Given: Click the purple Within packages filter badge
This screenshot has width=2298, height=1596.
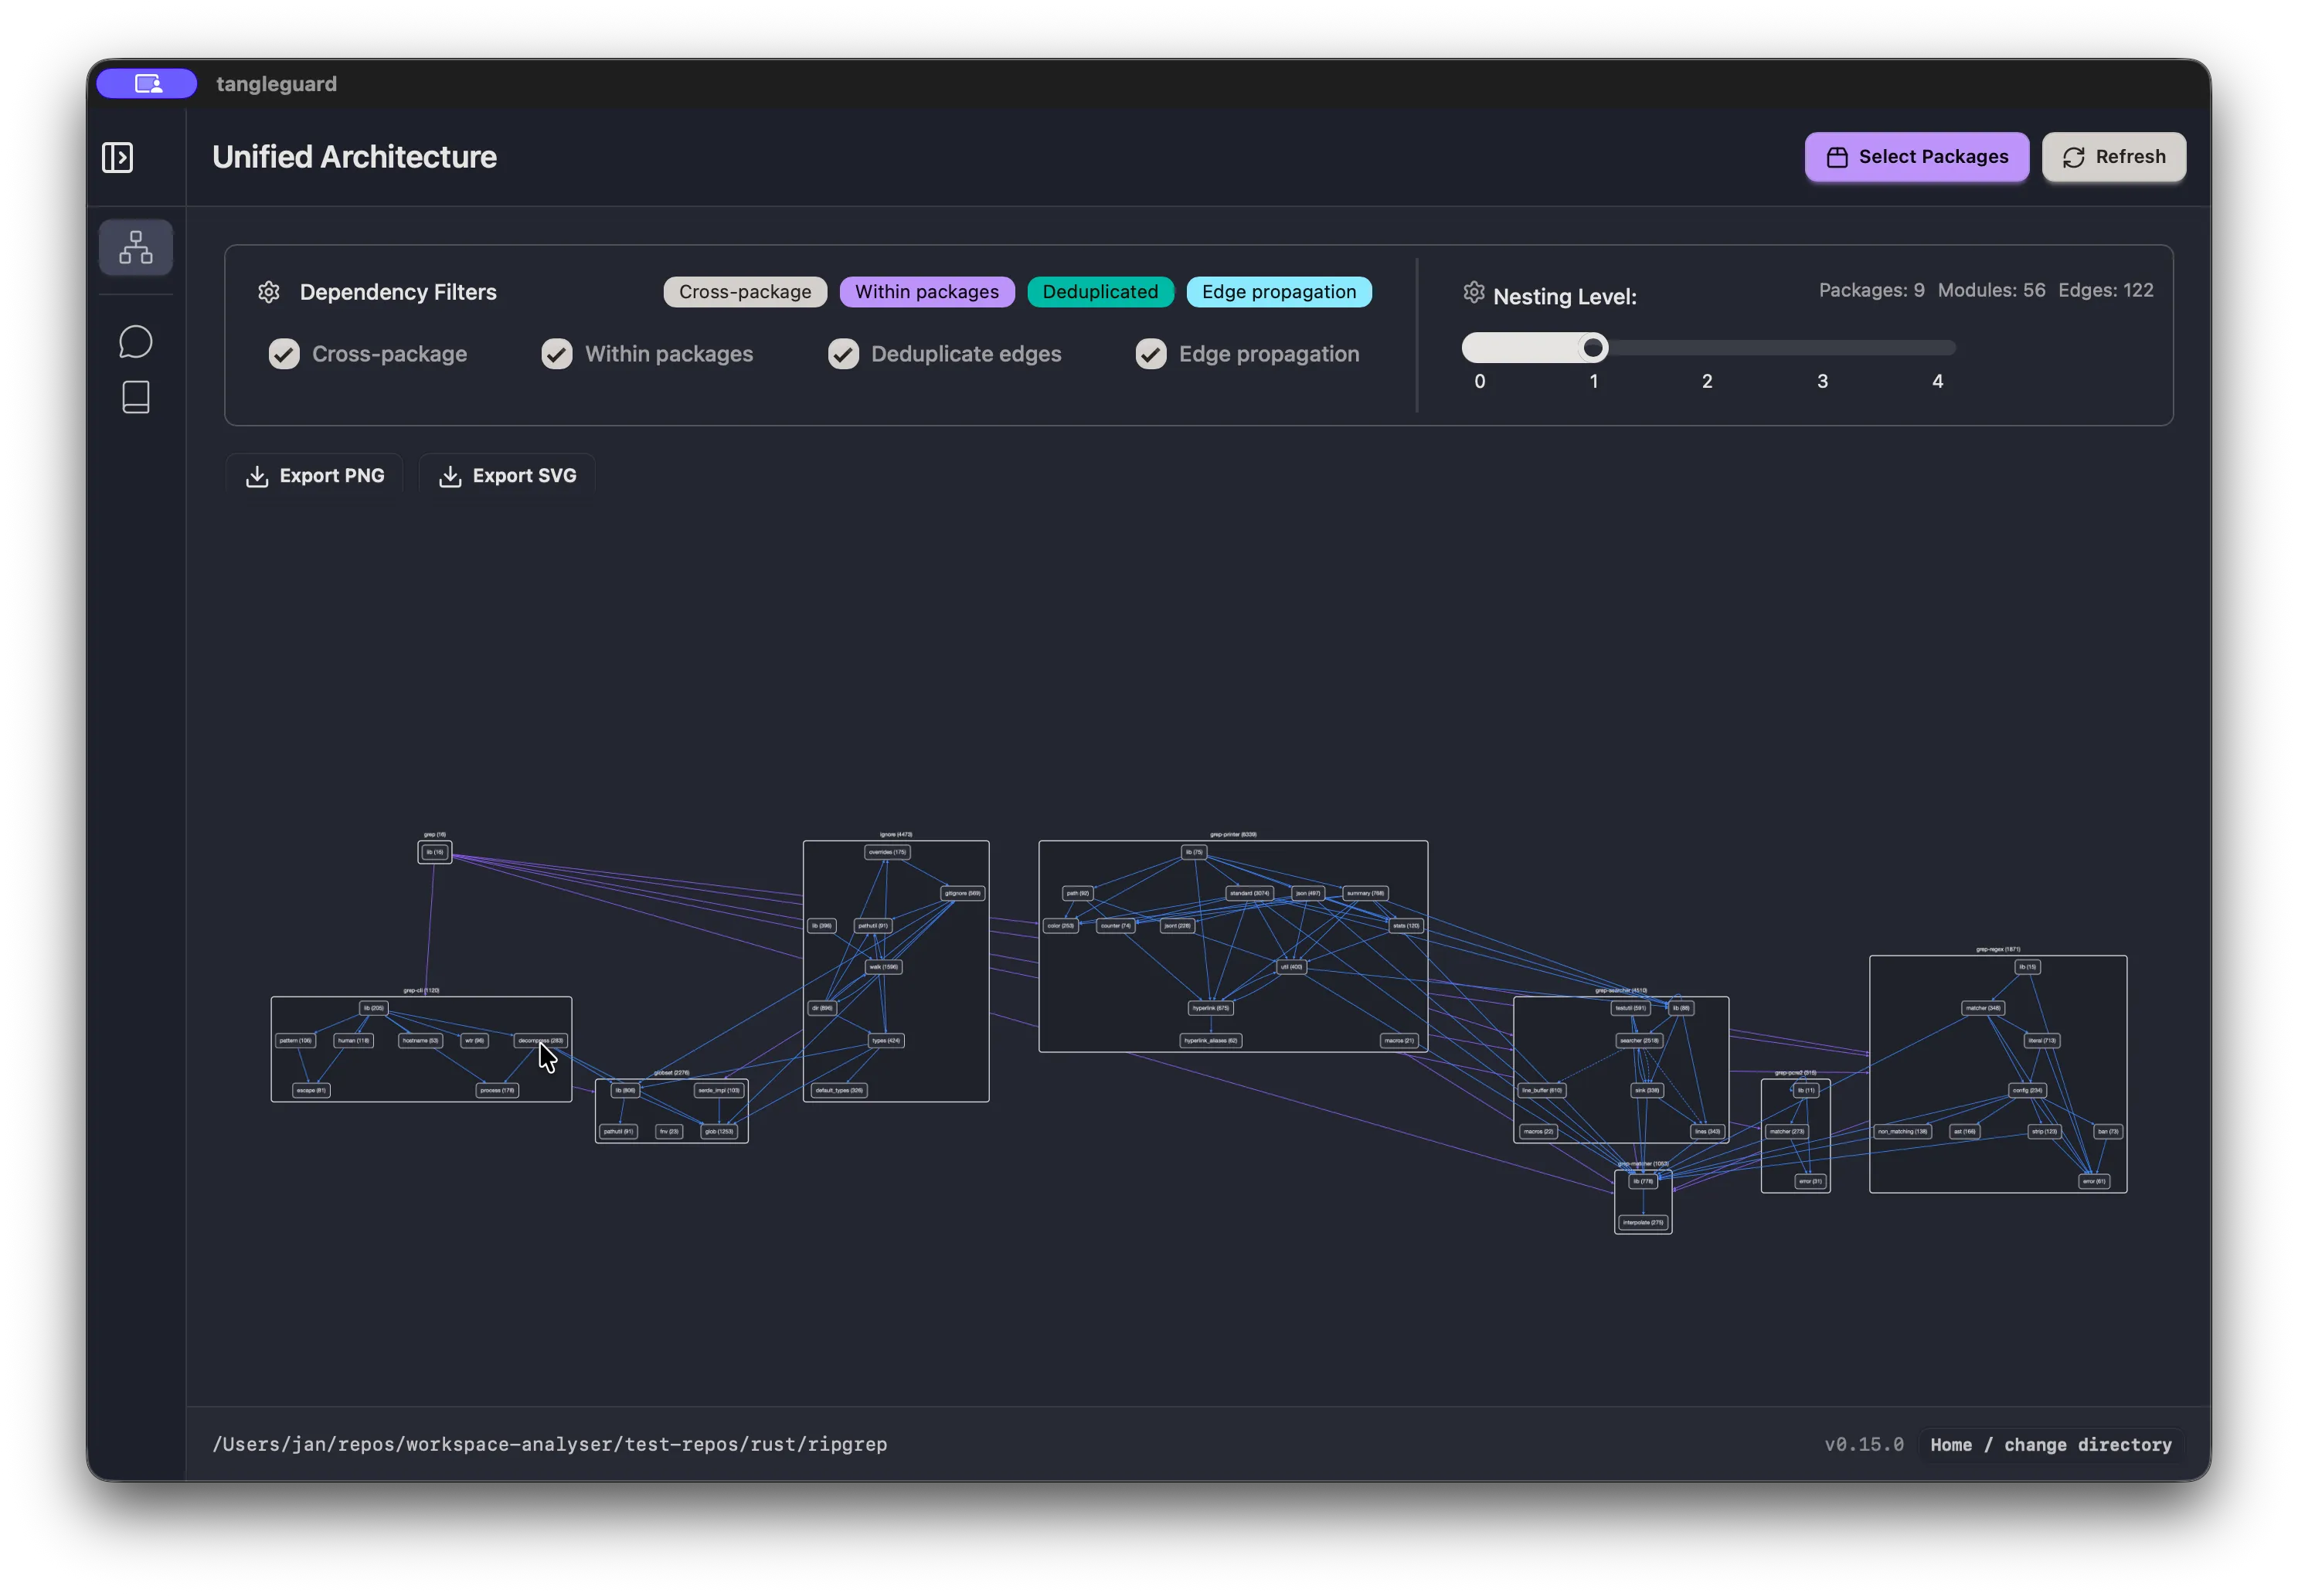Looking at the screenshot, I should 926,291.
